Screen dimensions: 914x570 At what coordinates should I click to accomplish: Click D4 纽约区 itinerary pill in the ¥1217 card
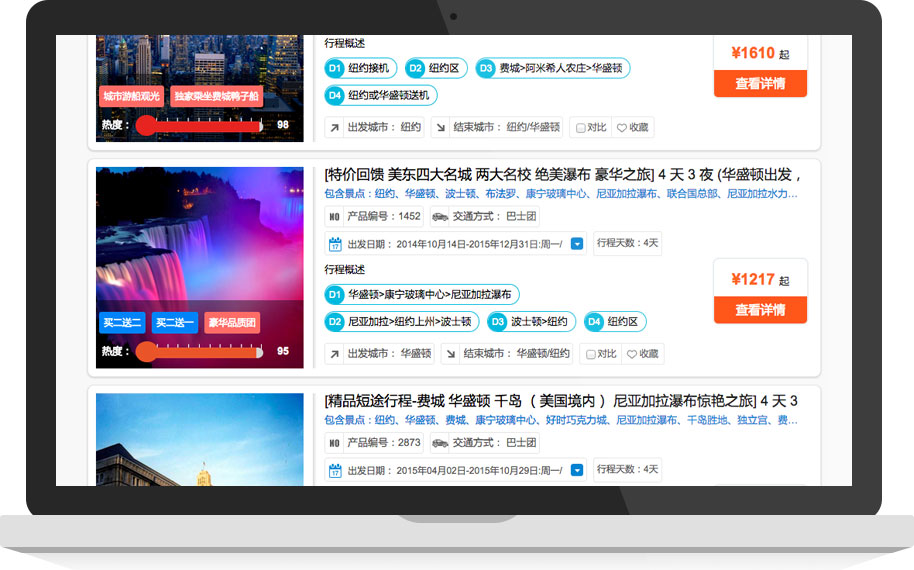point(615,322)
